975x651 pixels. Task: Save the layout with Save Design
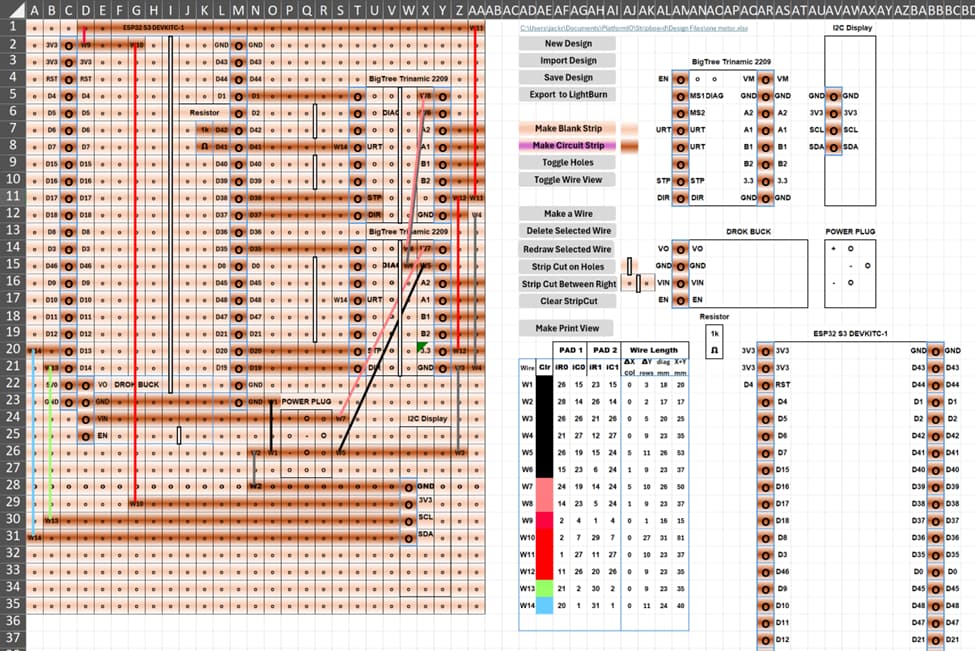point(568,77)
